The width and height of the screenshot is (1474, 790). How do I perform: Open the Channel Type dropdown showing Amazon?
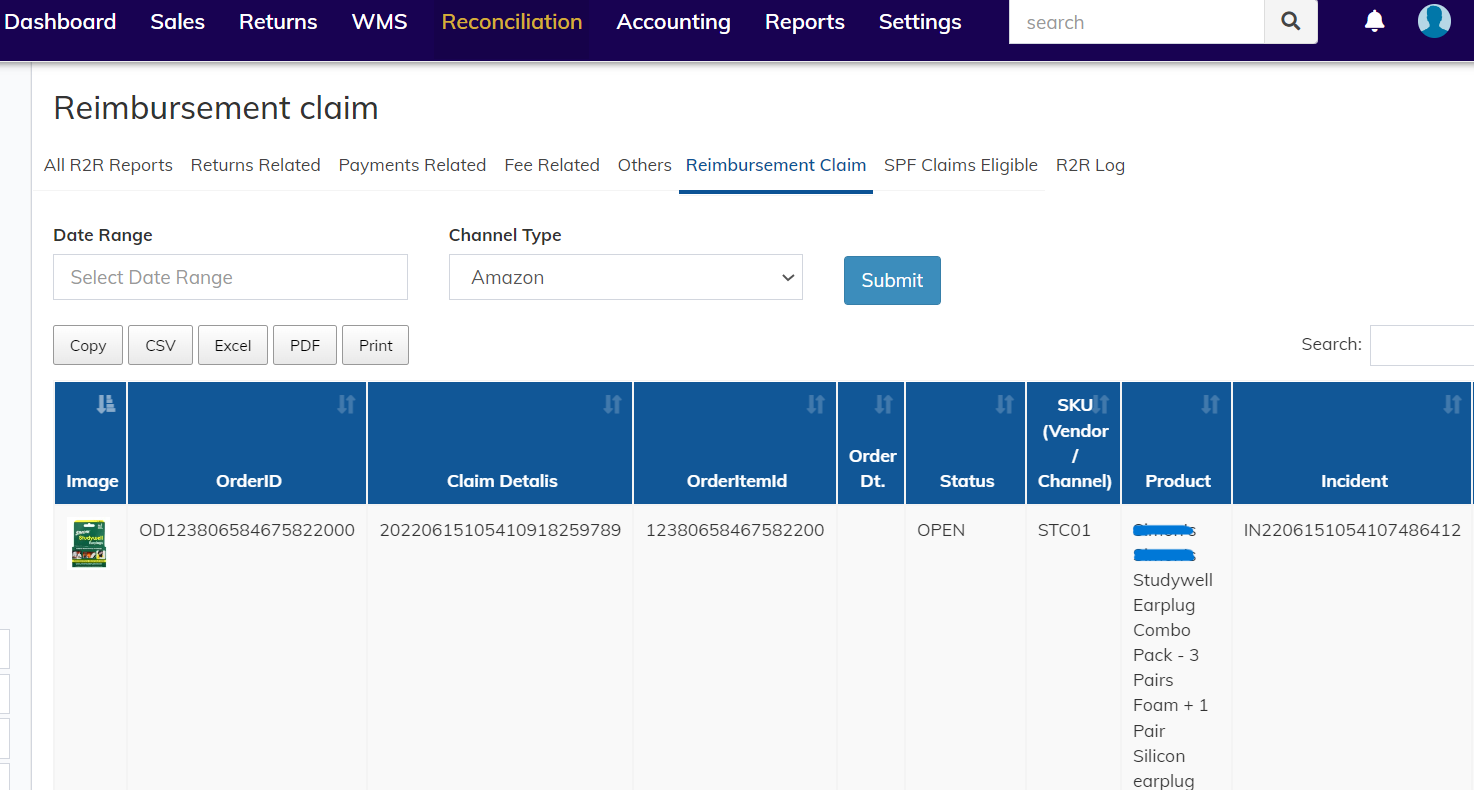[625, 277]
